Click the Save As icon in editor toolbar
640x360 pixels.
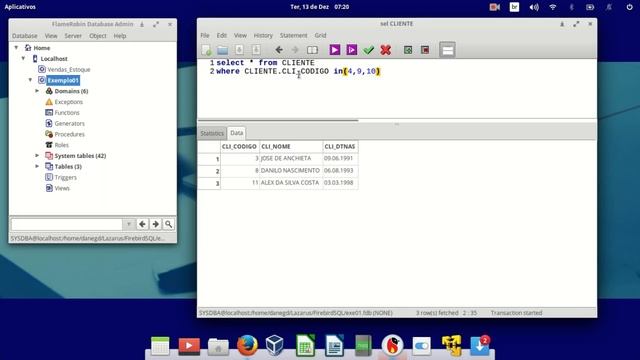256,50
